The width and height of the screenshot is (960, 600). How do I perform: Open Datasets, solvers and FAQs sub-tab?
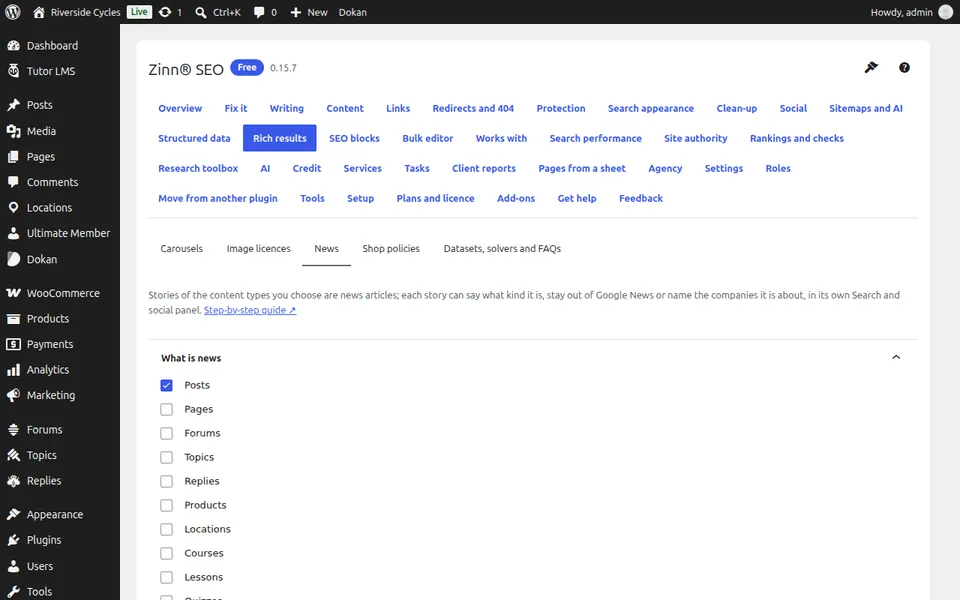tap(502, 249)
